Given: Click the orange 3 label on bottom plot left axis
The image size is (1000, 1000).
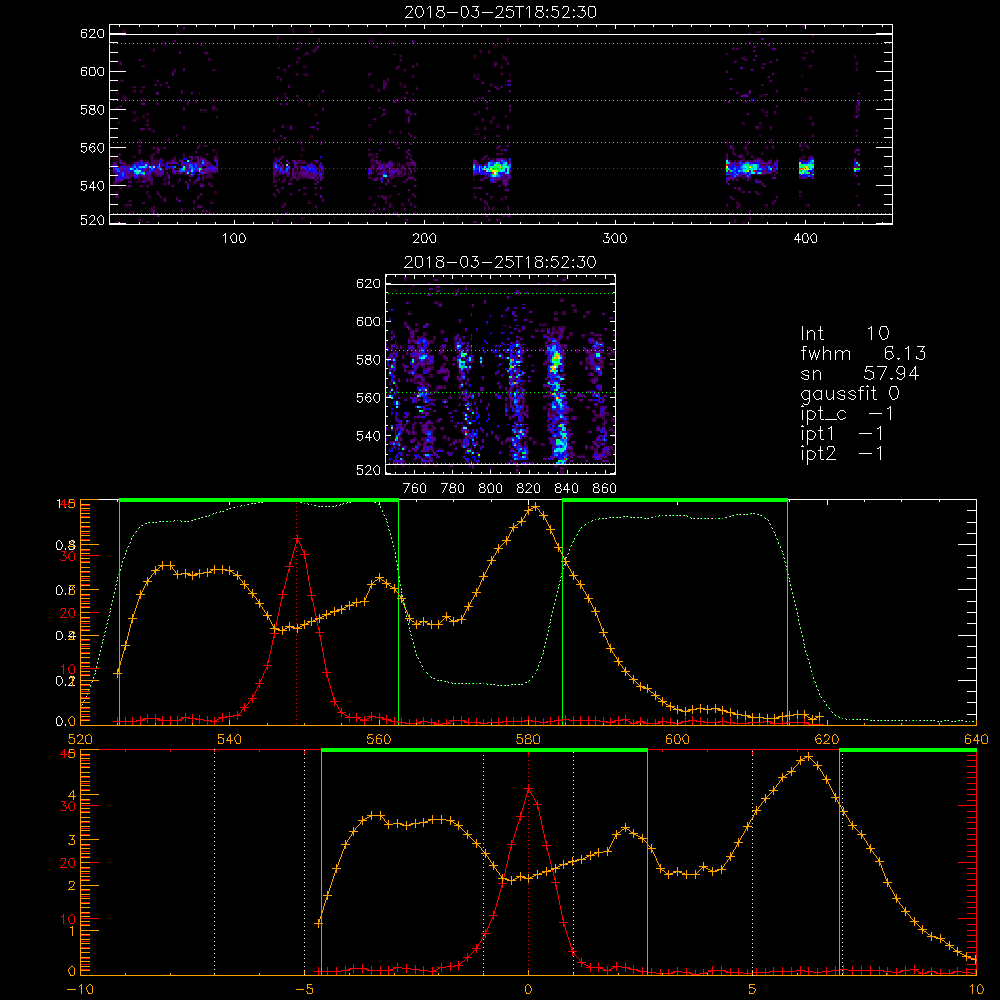Looking at the screenshot, I should coord(71,841).
